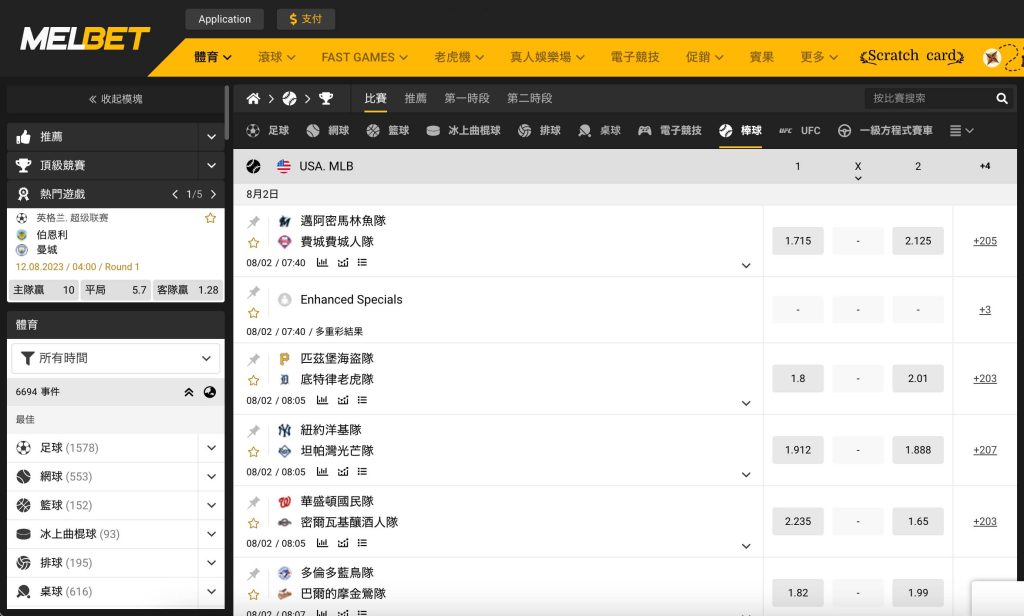Screen dimensions: 1024x616
Task: Open the 體育 navigation menu
Action: [x=213, y=57]
